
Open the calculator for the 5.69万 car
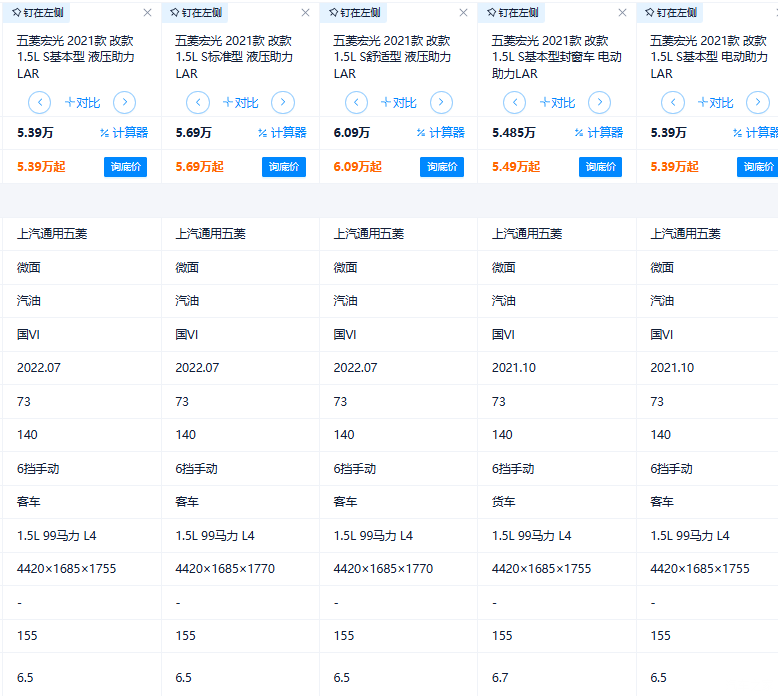point(285,133)
